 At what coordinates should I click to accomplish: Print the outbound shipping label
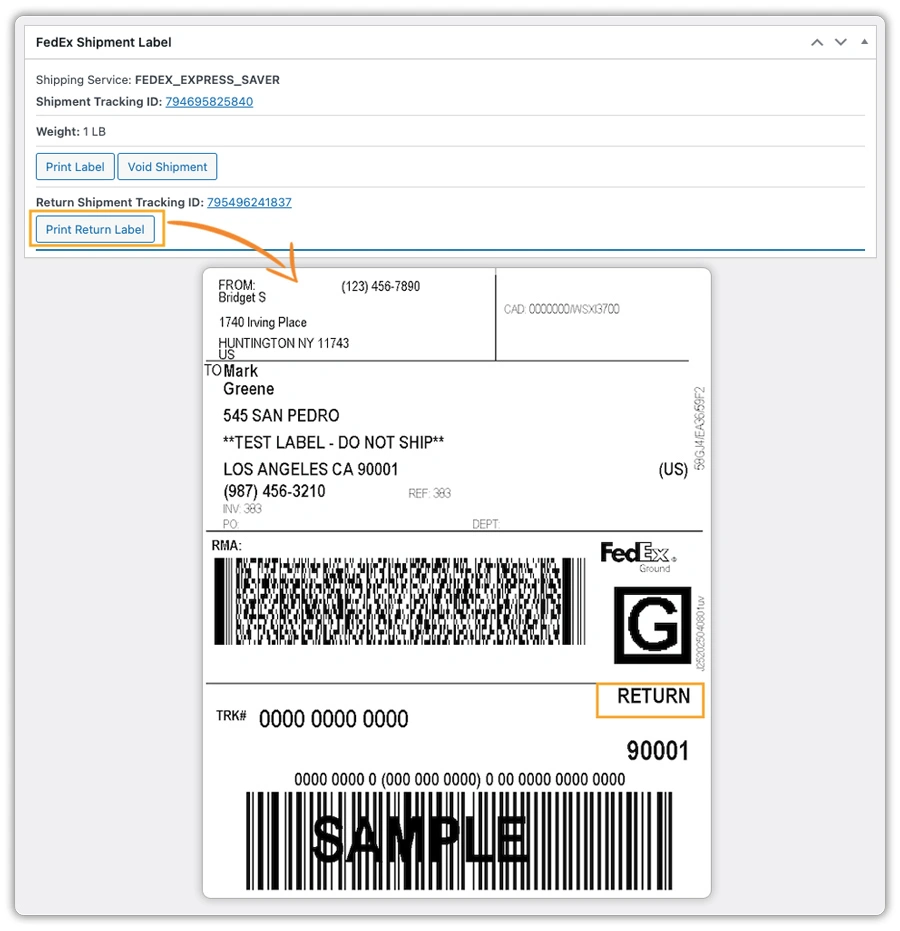[74, 166]
